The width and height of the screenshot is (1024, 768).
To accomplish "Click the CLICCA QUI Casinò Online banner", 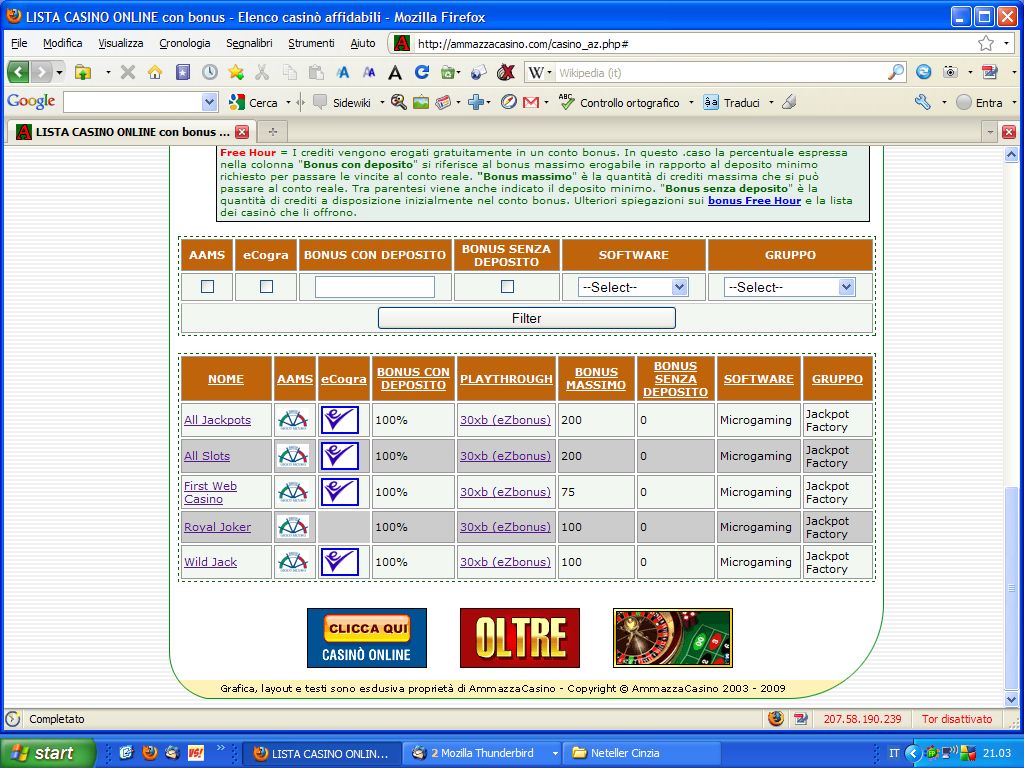I will tap(367, 638).
